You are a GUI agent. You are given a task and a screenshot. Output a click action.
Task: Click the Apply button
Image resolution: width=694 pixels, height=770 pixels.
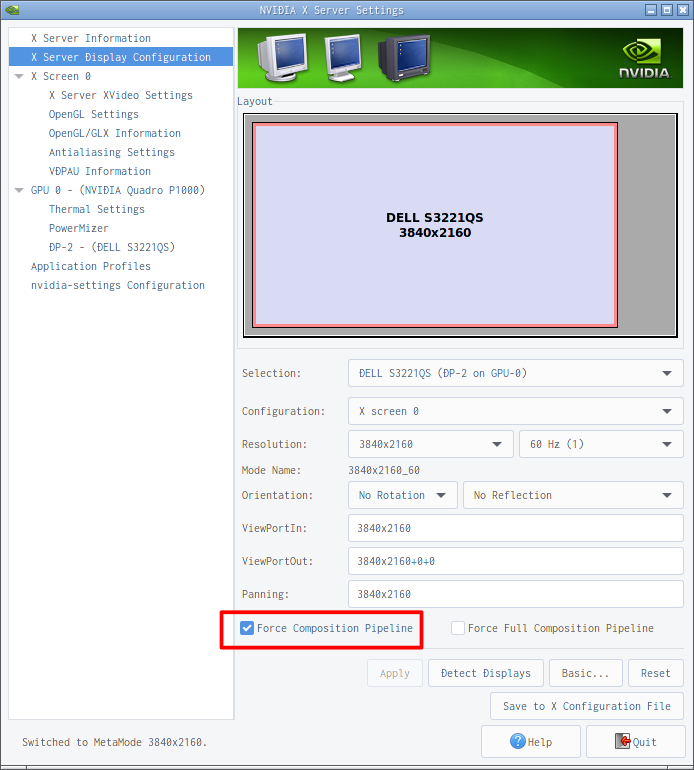pyautogui.click(x=395, y=673)
